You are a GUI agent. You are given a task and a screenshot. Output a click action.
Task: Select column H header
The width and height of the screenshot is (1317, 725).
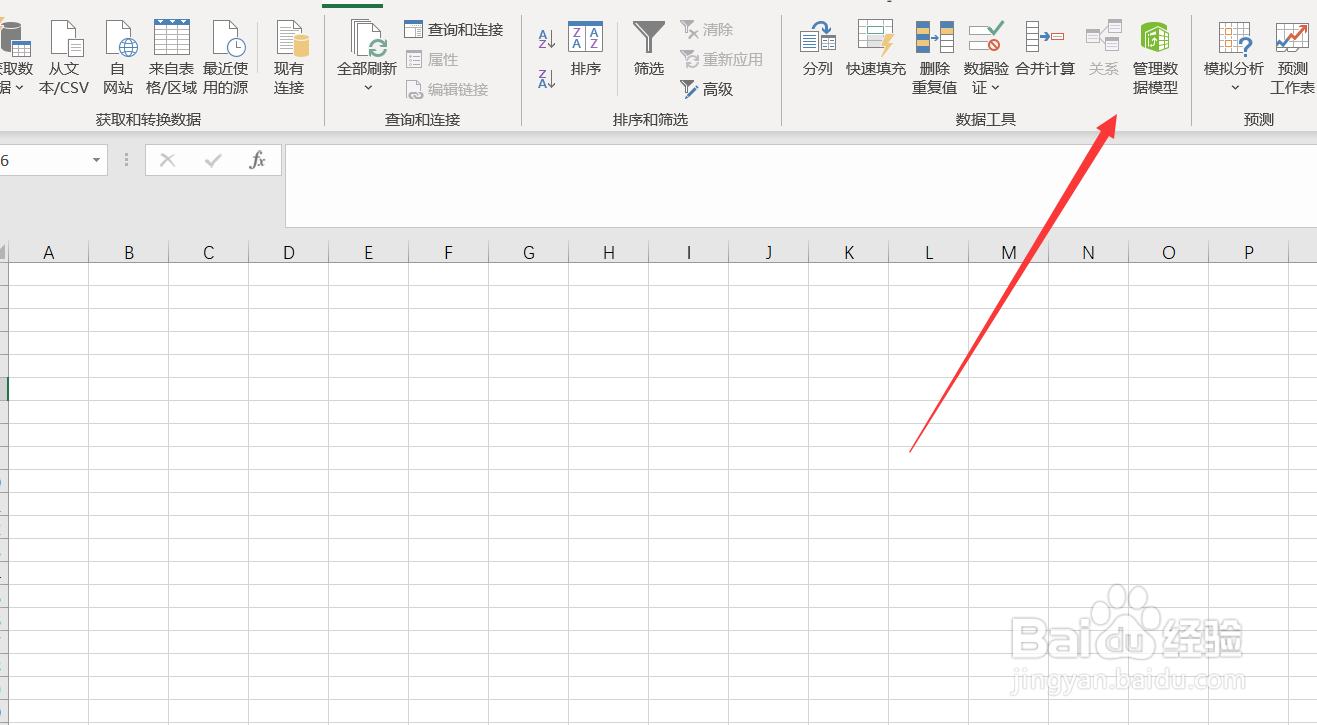pos(608,251)
